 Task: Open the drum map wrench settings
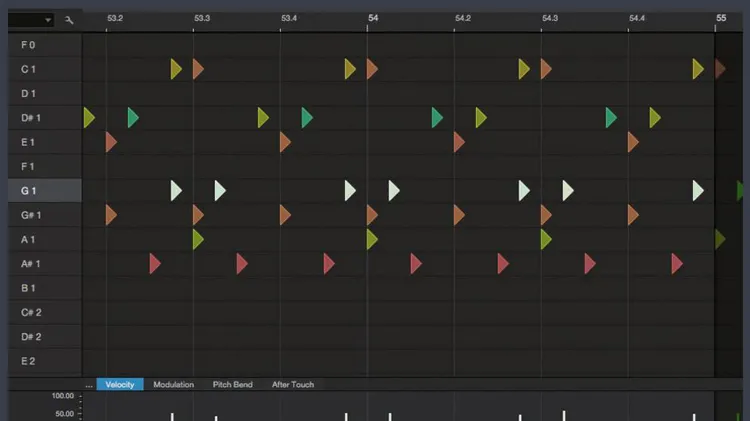69,19
